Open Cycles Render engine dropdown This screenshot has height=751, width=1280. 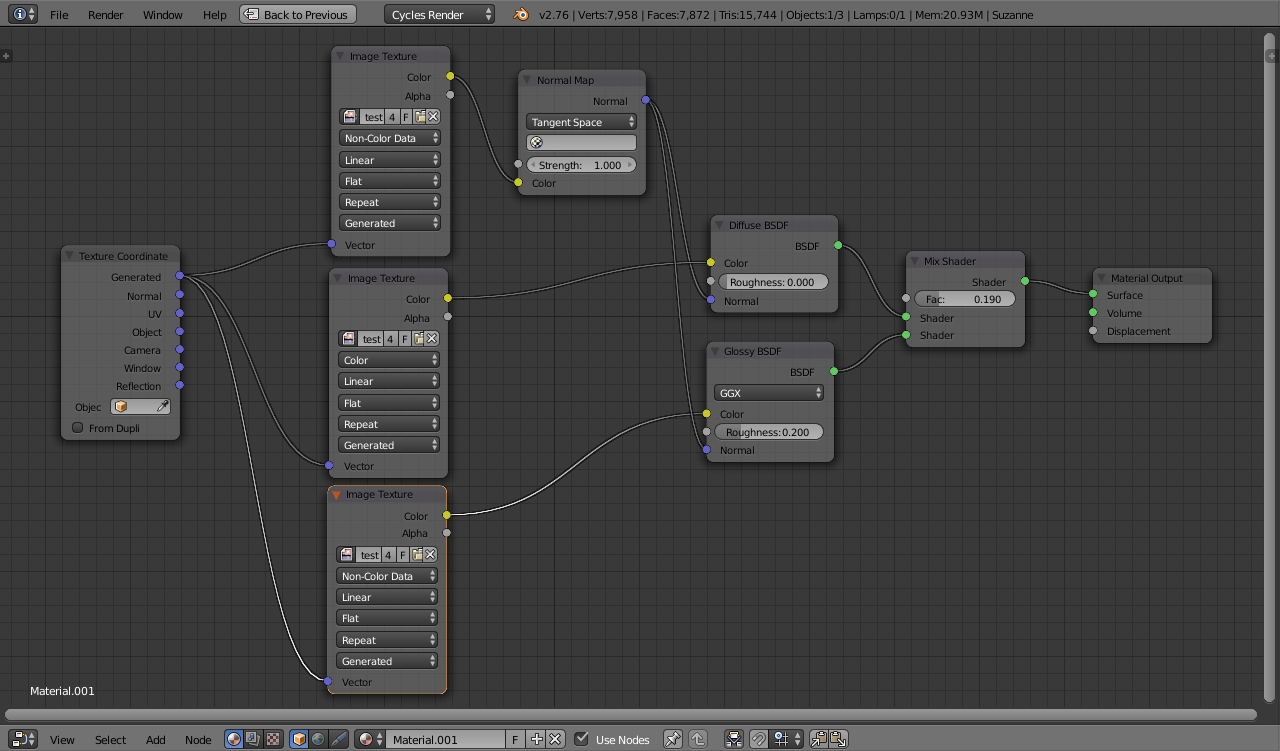(439, 14)
